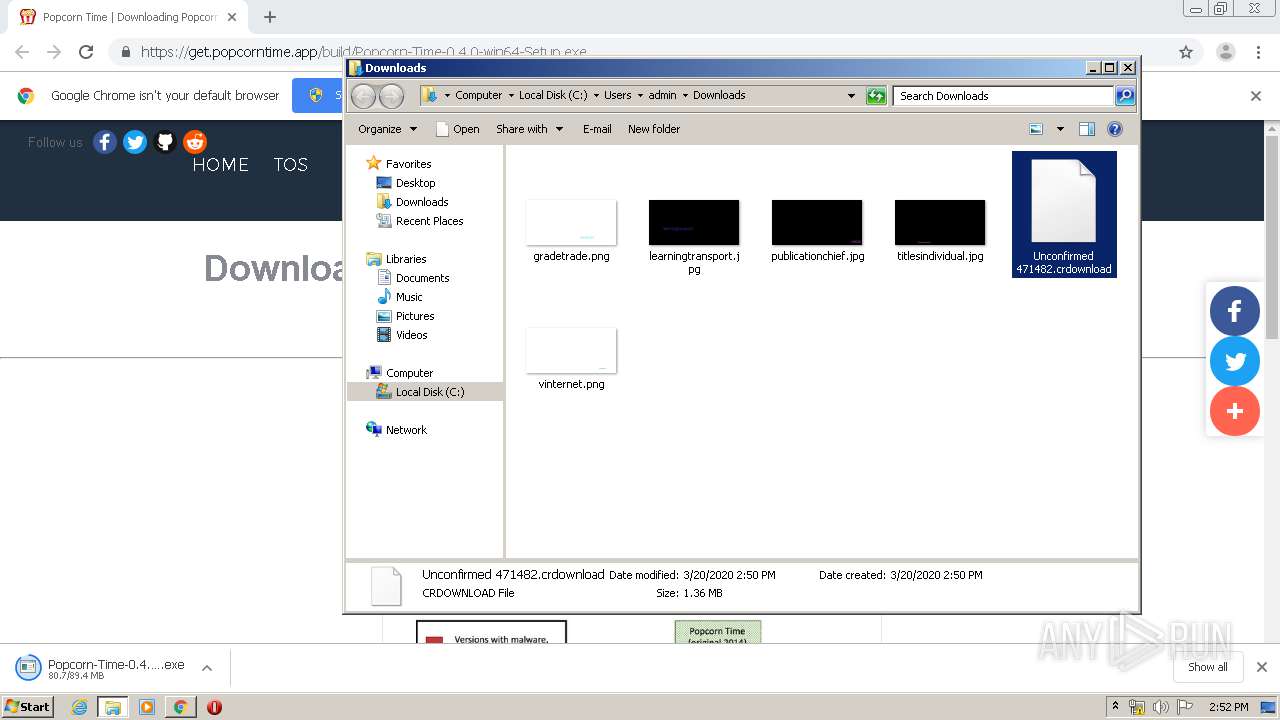Open the Reddit icon in page header
The image size is (1280, 720).
coord(195,142)
